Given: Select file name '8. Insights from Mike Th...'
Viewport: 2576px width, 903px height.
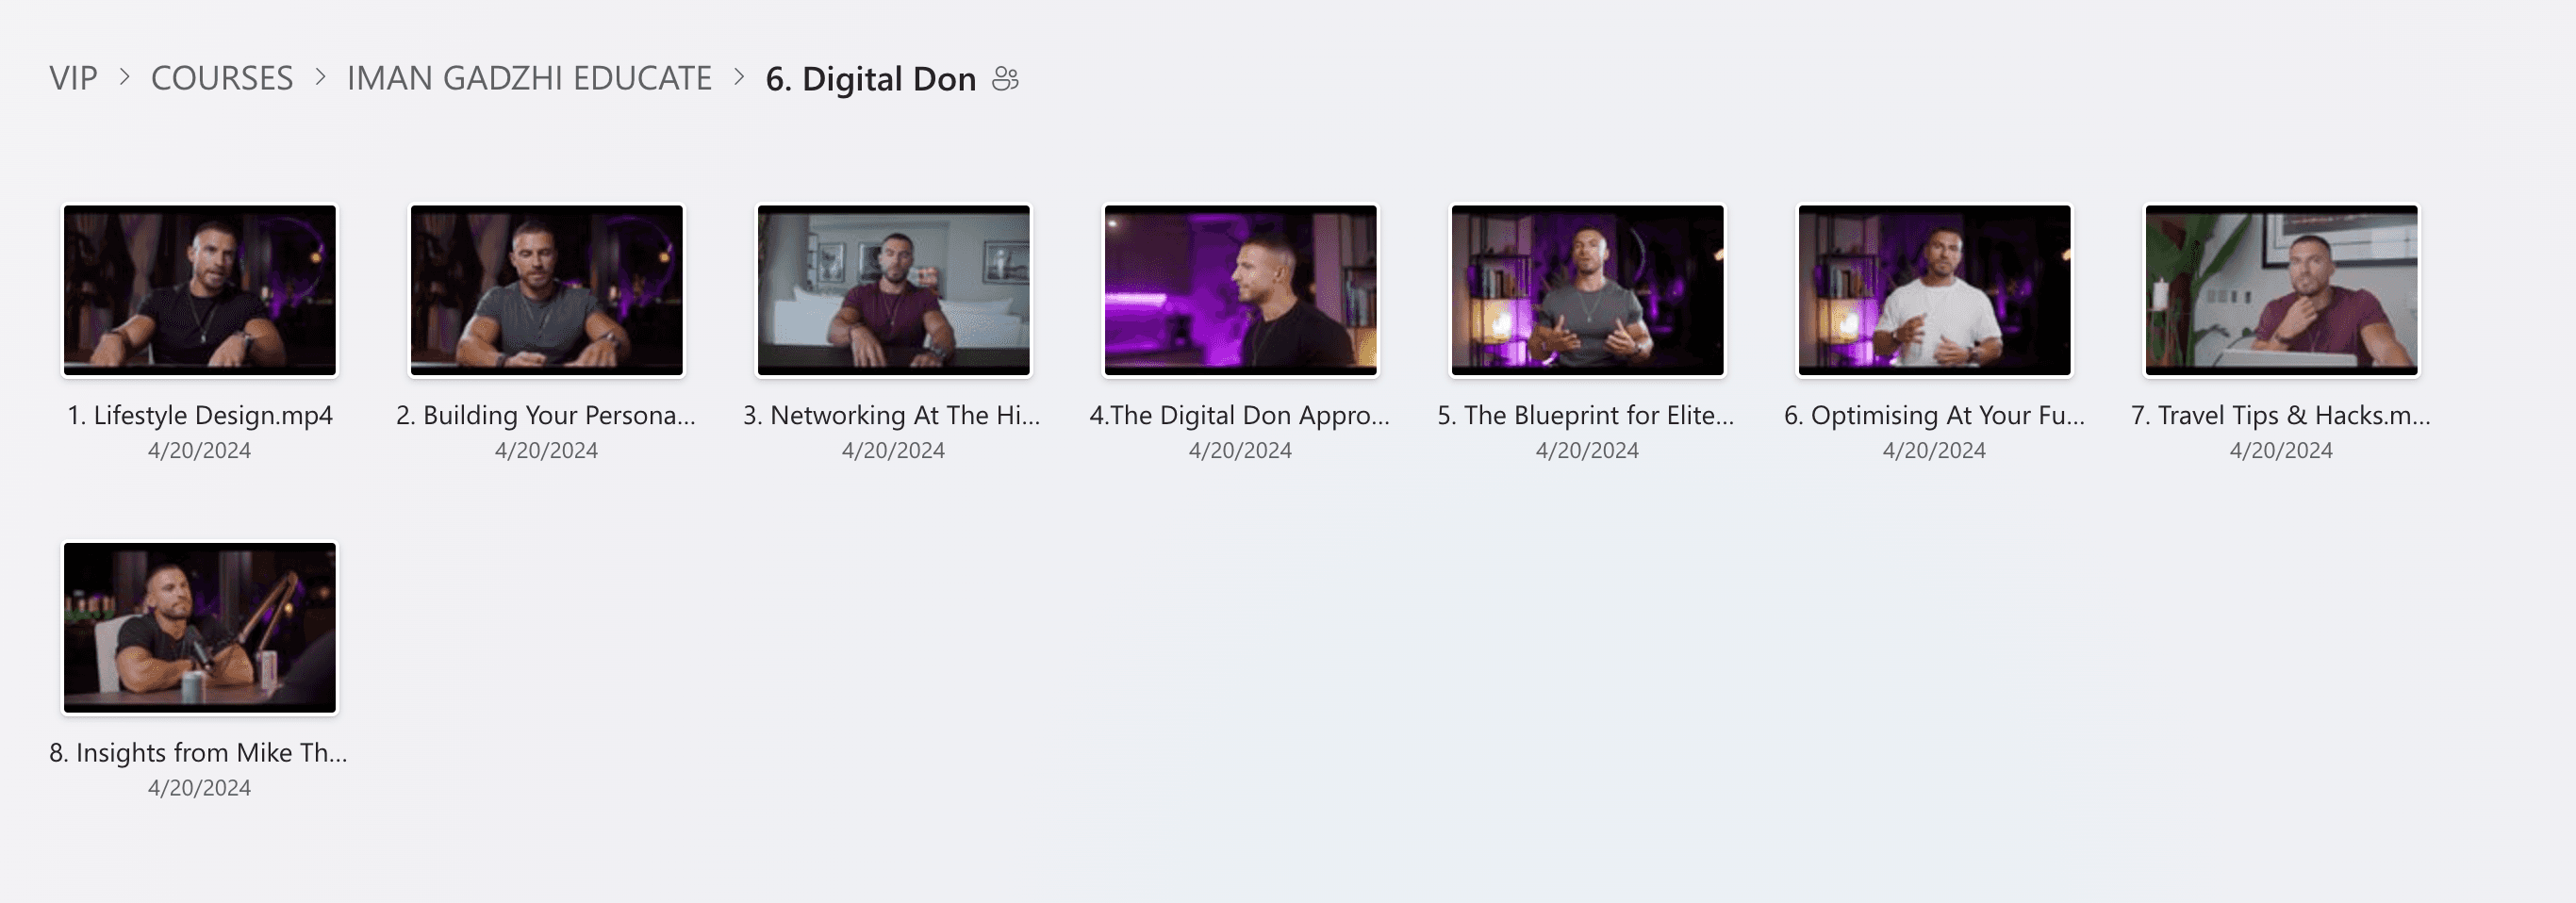Looking at the screenshot, I should click(x=198, y=752).
